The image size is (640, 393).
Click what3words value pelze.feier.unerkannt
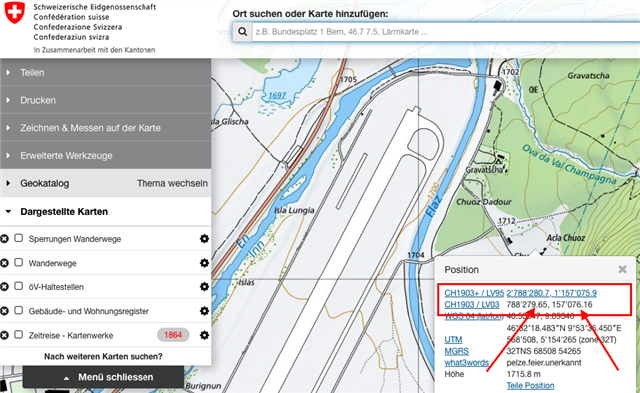[x=544, y=362]
